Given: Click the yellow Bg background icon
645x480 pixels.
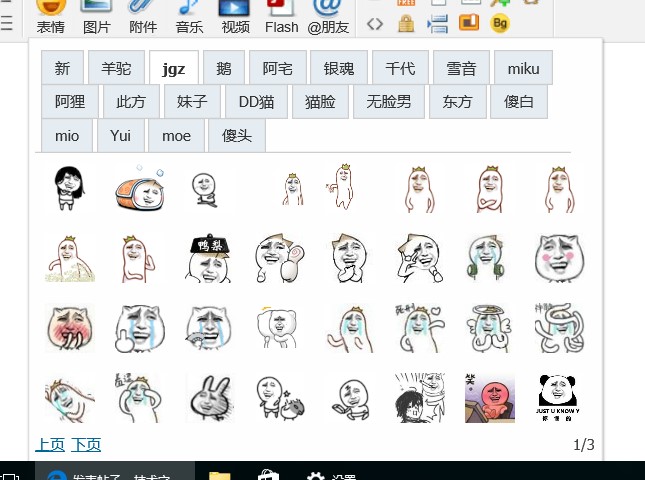Looking at the screenshot, I should [500, 23].
